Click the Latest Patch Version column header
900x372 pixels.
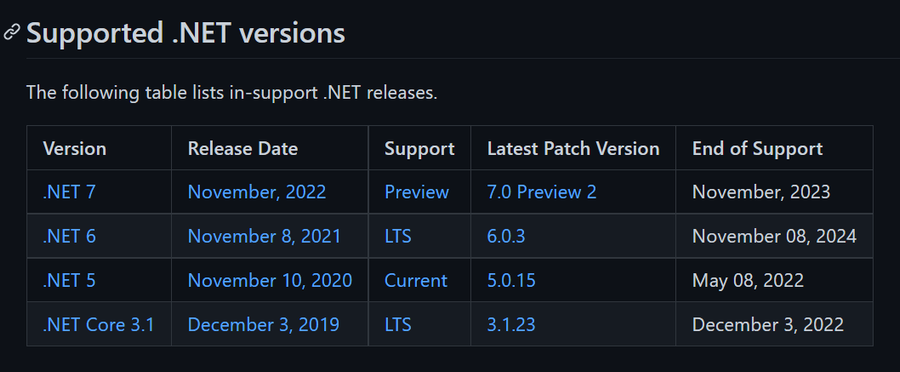573,148
